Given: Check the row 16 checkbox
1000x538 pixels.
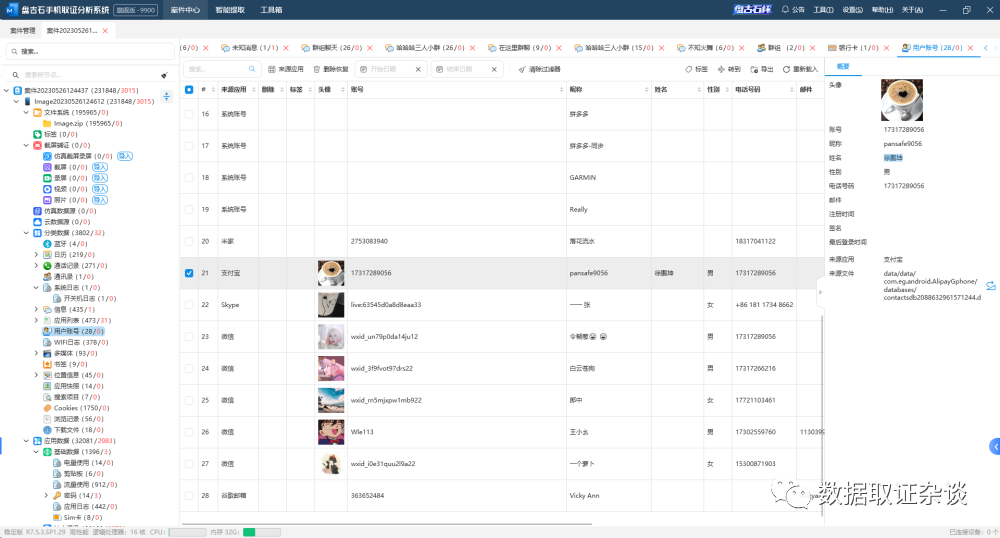Looking at the screenshot, I should [189, 114].
